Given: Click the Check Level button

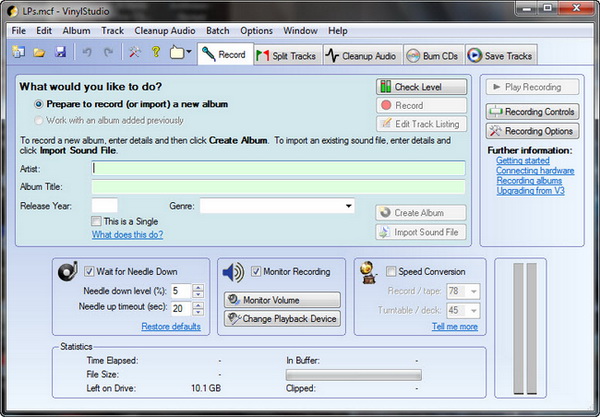Looking at the screenshot, I should 421,87.
